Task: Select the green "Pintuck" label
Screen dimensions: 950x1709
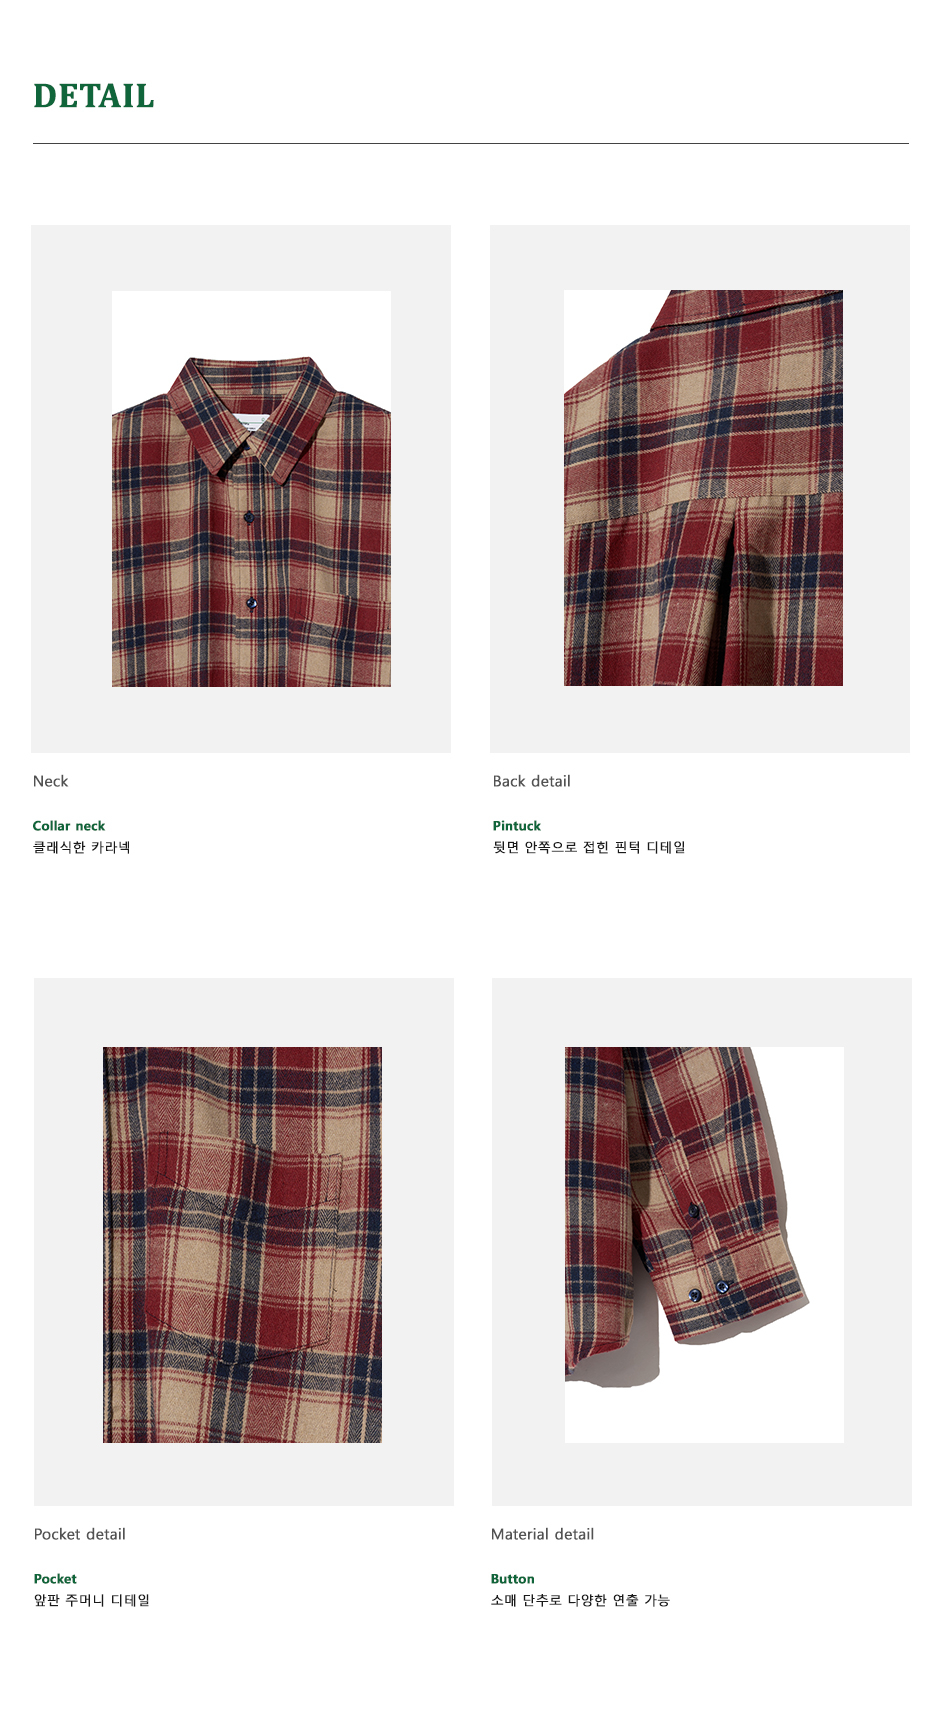Action: (x=516, y=826)
